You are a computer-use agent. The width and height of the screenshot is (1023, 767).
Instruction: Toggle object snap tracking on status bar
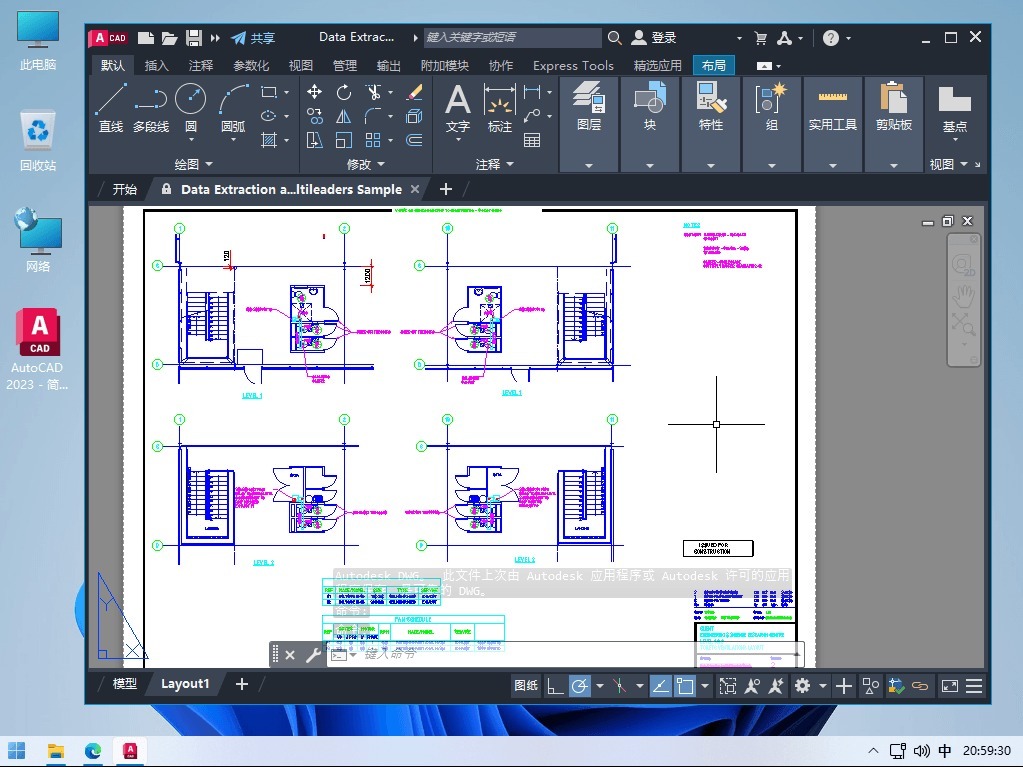pos(662,686)
